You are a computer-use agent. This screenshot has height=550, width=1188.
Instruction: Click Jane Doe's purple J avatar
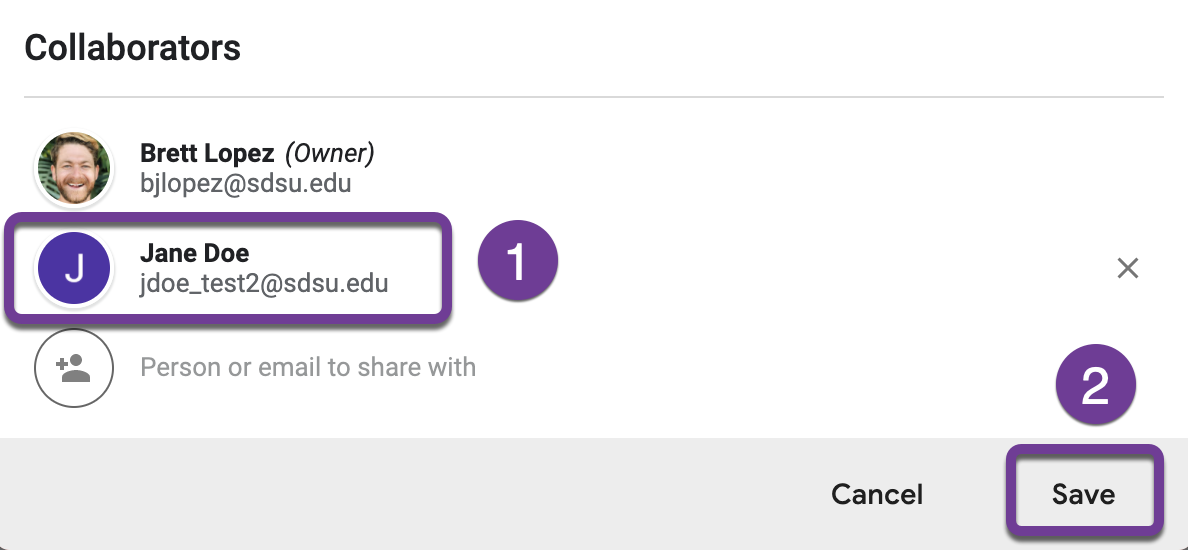pyautogui.click(x=73, y=270)
